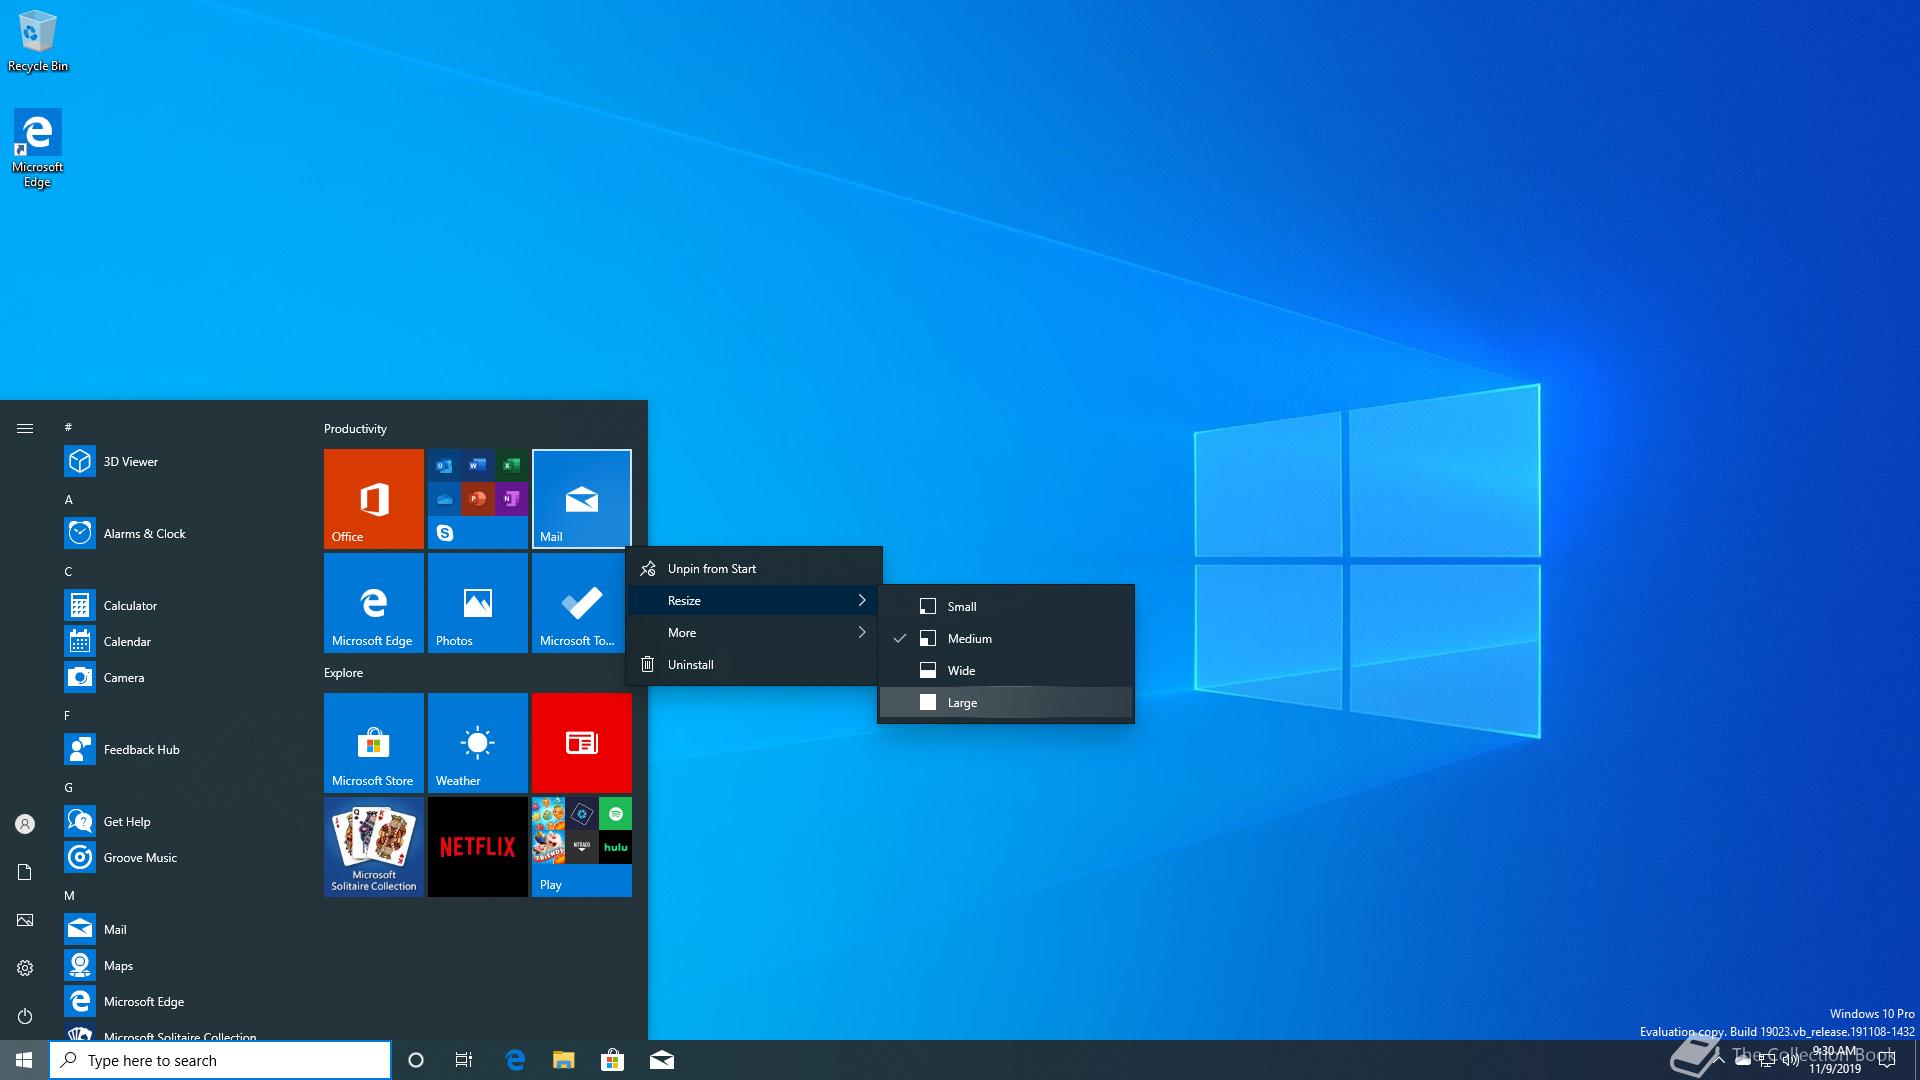Viewport: 1920px width, 1080px height.
Task: Choose Unpin from Start
Action: pos(711,568)
